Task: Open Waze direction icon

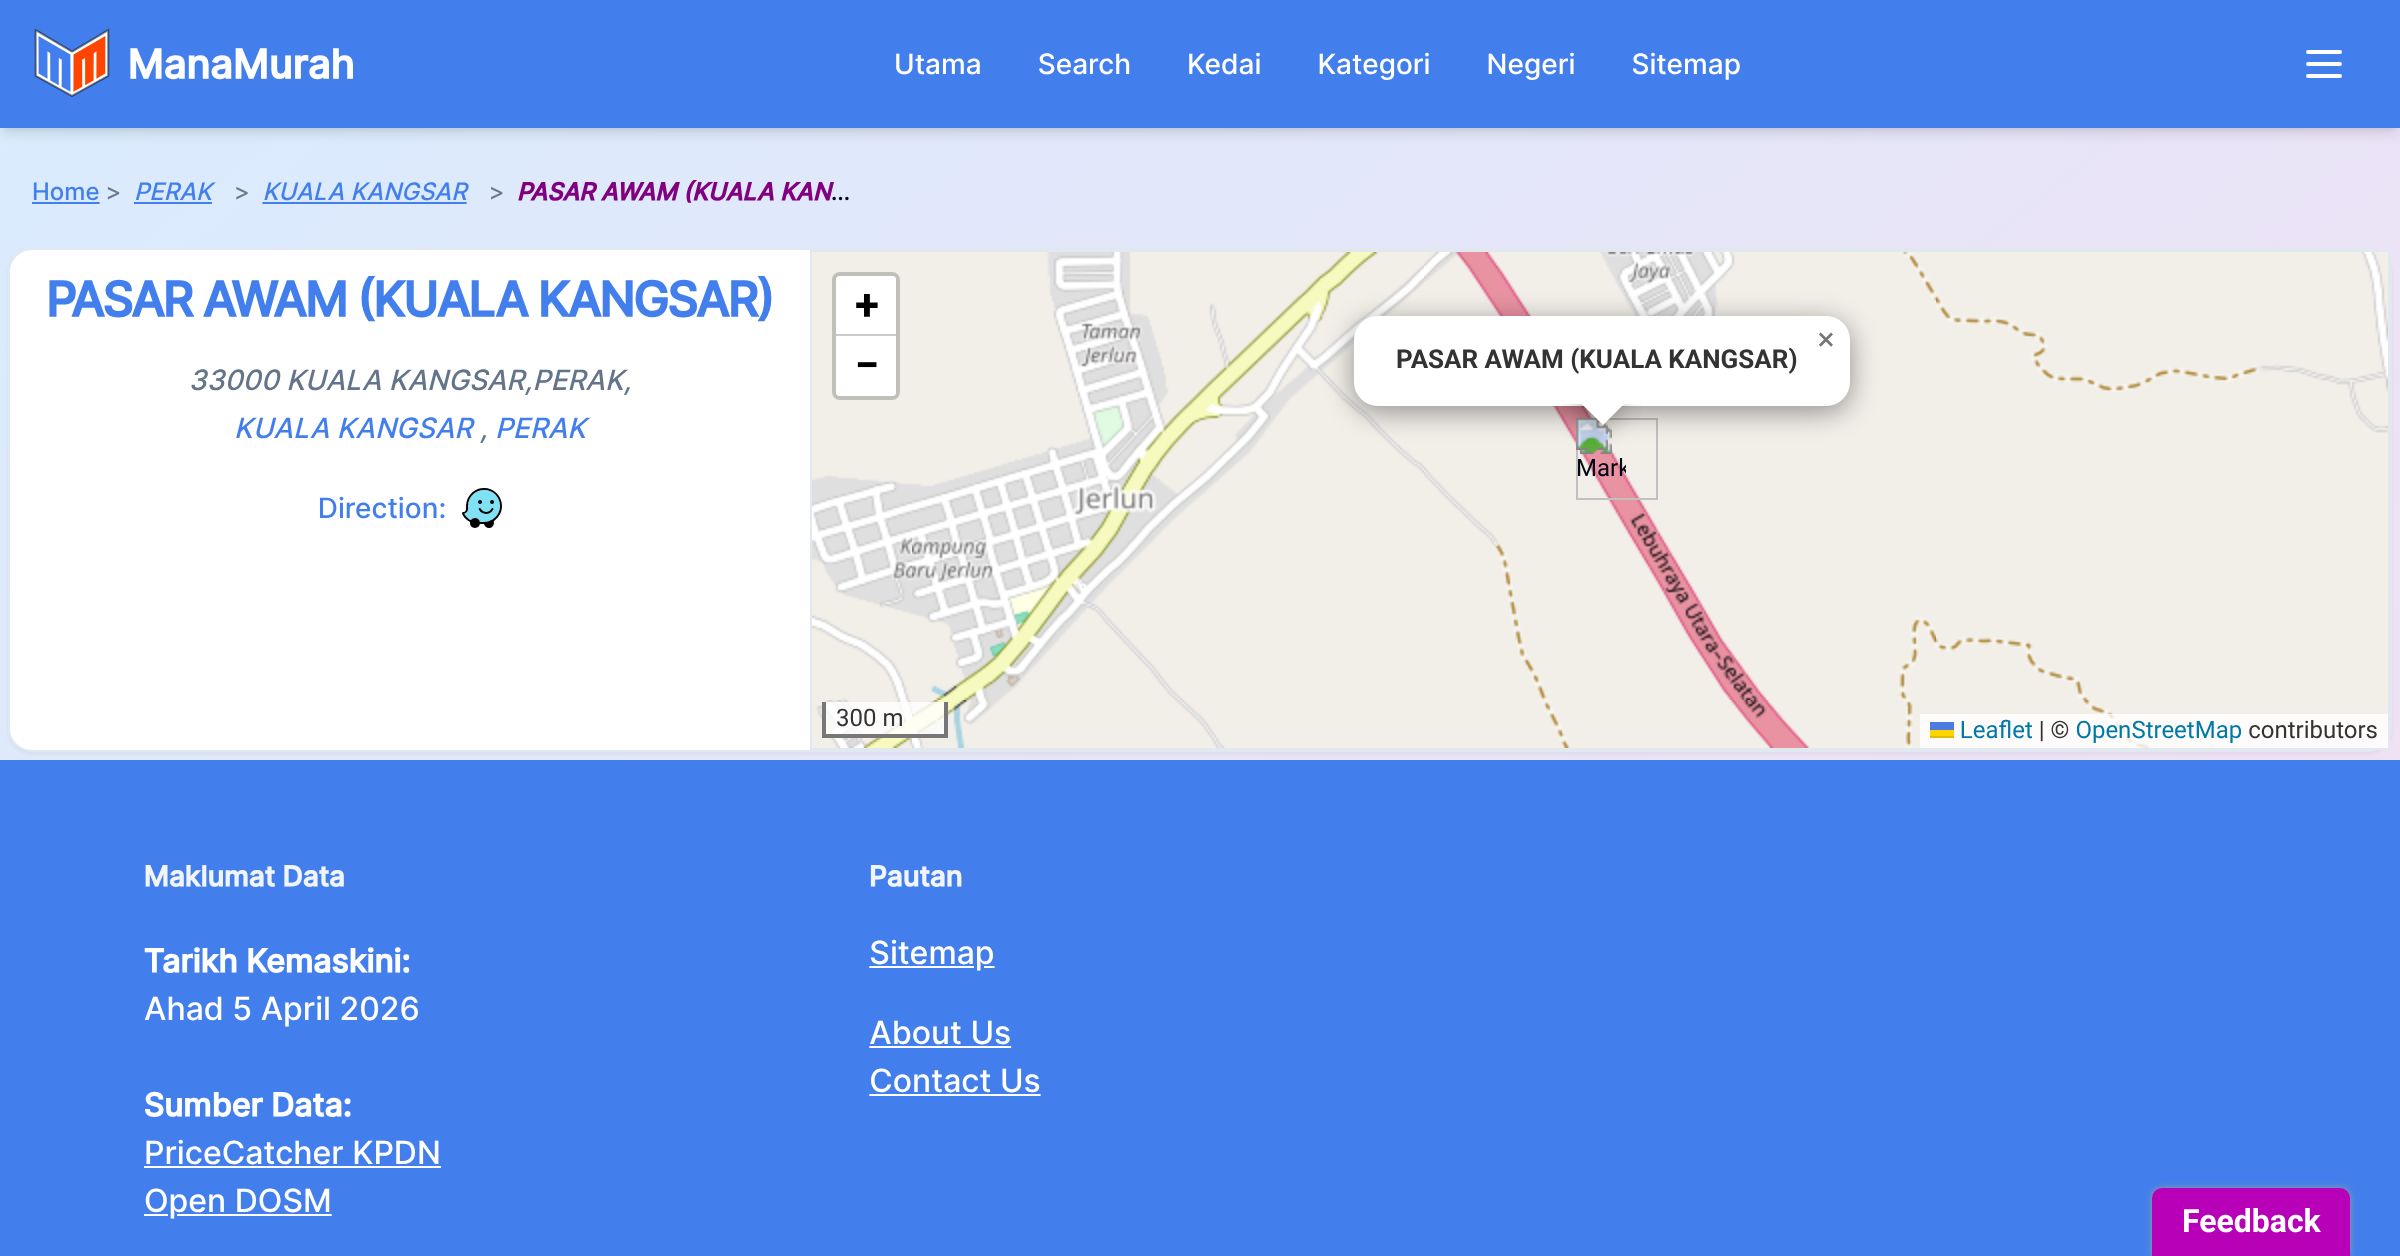Action: 482,508
